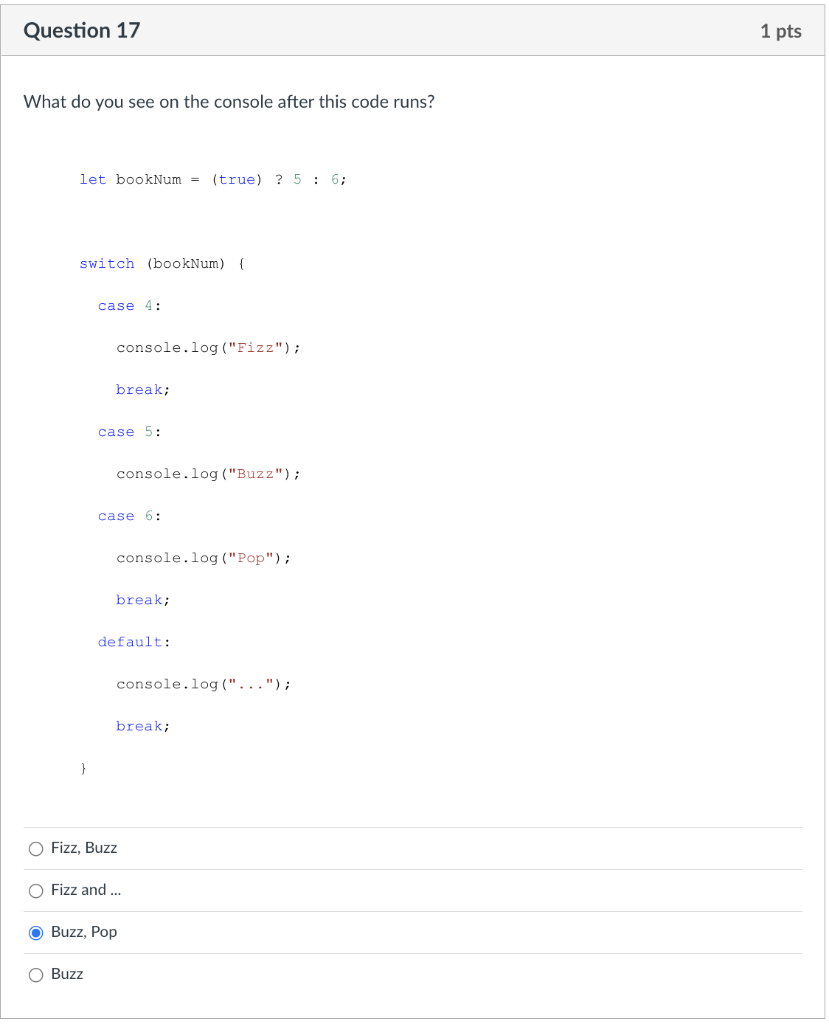Click the "Fizz, Buzz" answer label text
Image resolution: width=829 pixels, height=1024 pixels.
[x=84, y=848]
